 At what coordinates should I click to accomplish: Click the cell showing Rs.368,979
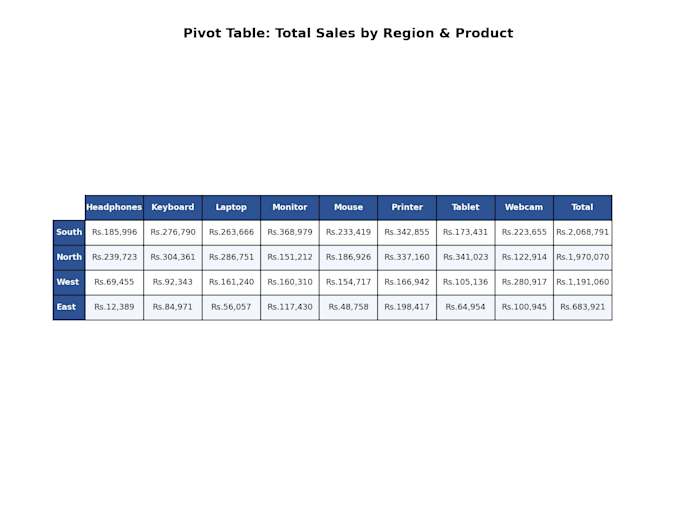(290, 232)
